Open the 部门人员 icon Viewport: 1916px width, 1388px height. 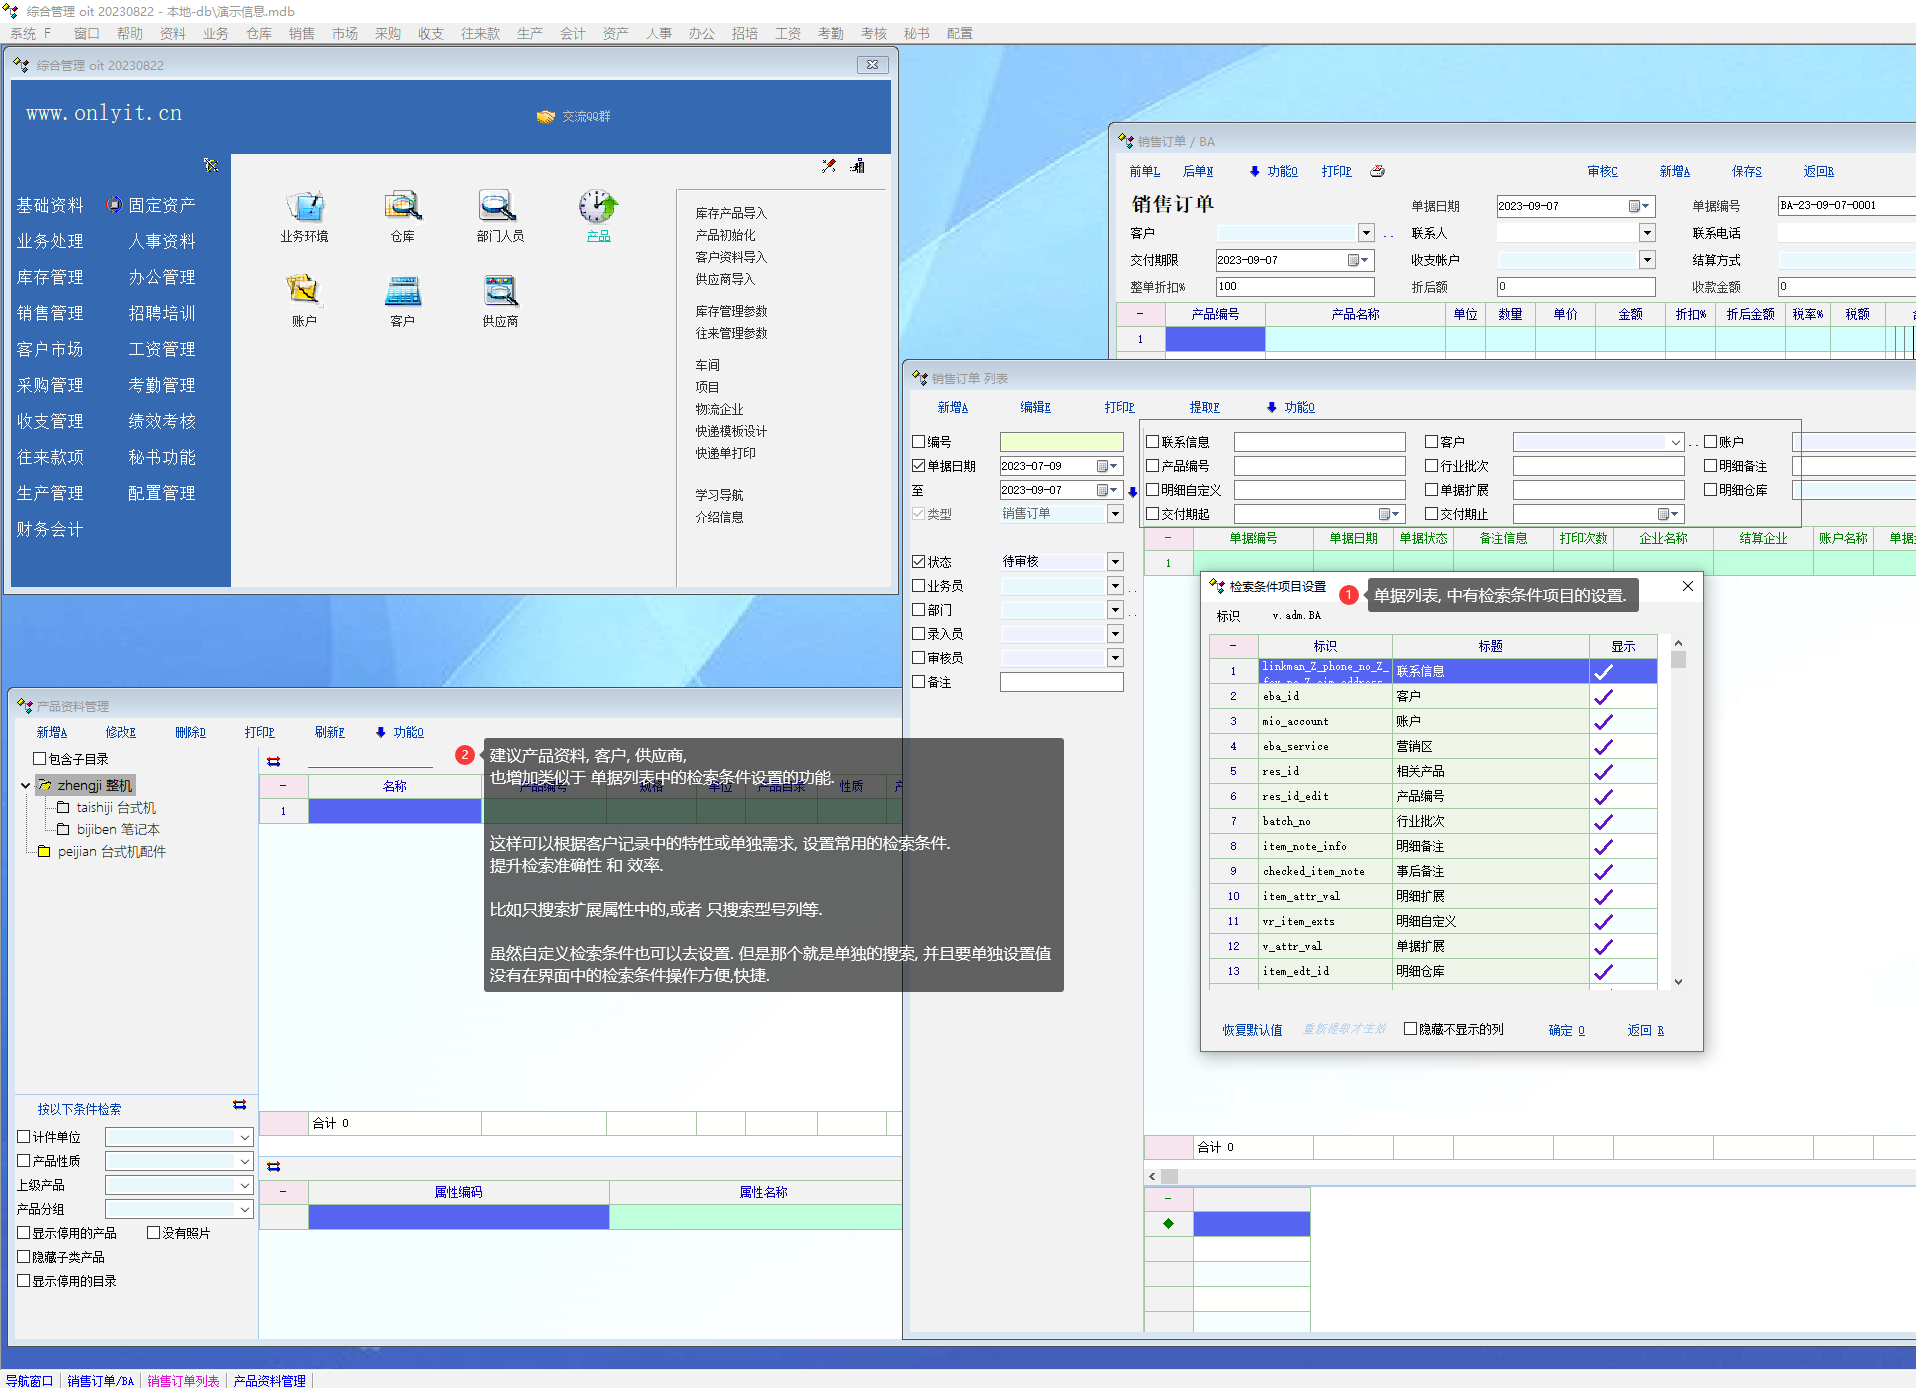click(499, 207)
